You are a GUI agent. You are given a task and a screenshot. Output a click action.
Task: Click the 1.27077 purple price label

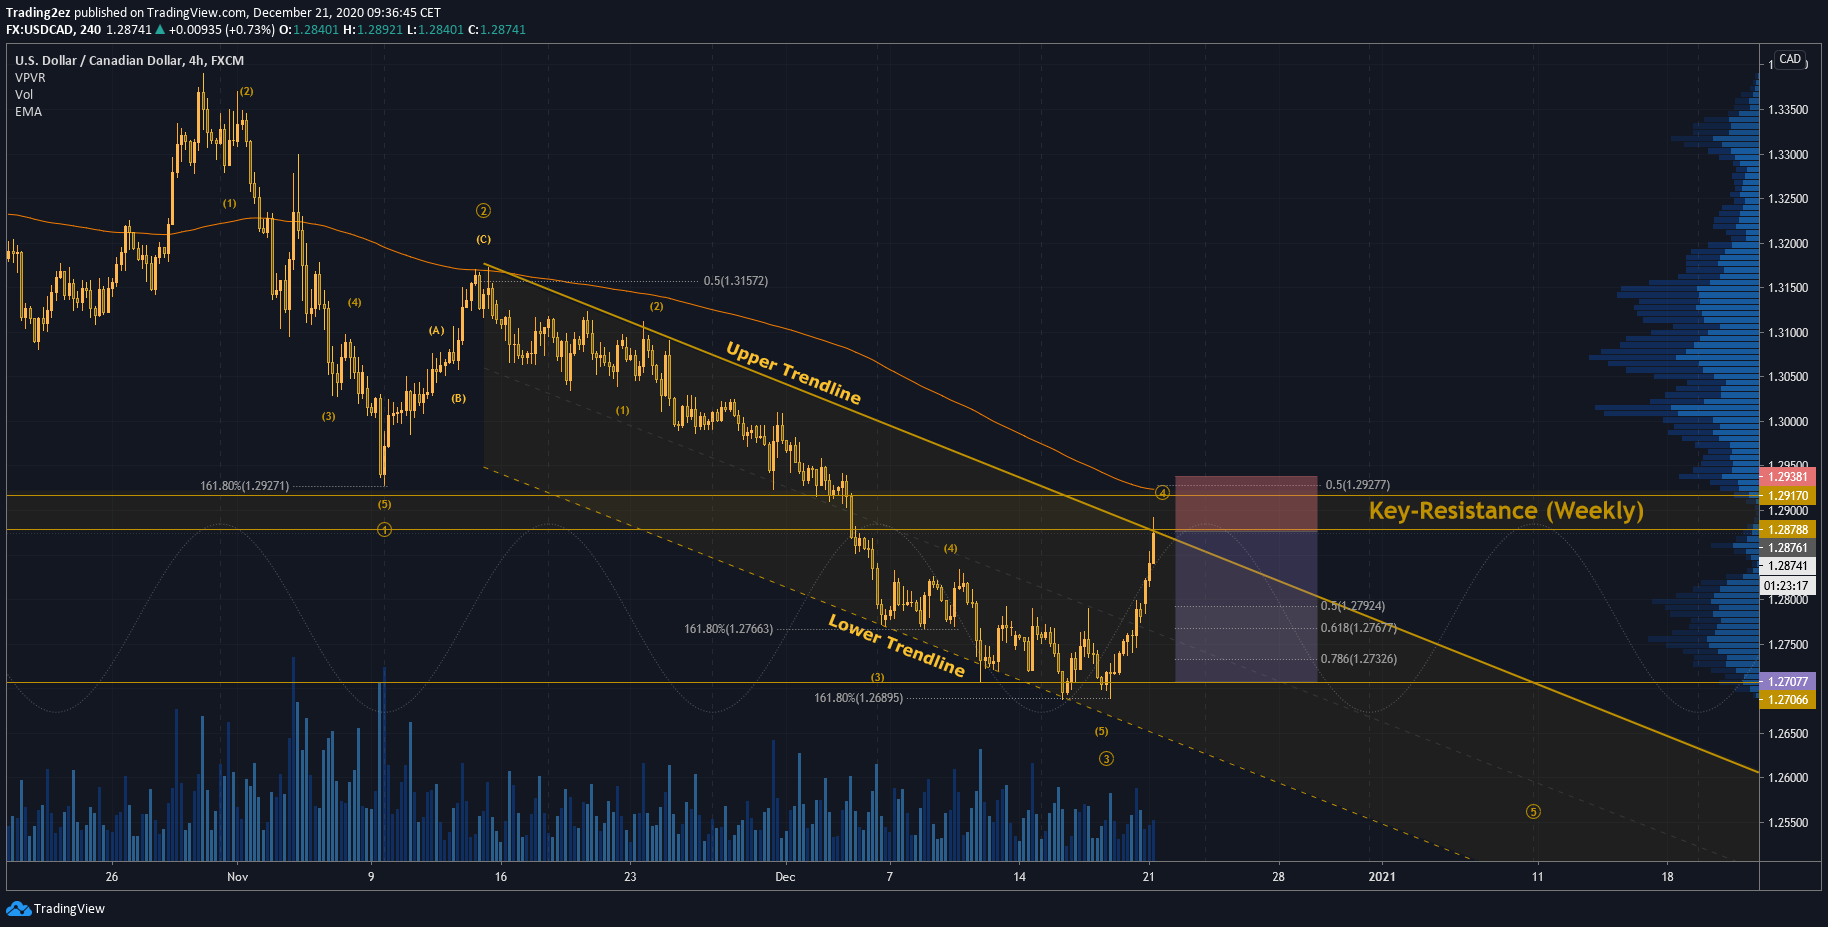pyautogui.click(x=1787, y=682)
